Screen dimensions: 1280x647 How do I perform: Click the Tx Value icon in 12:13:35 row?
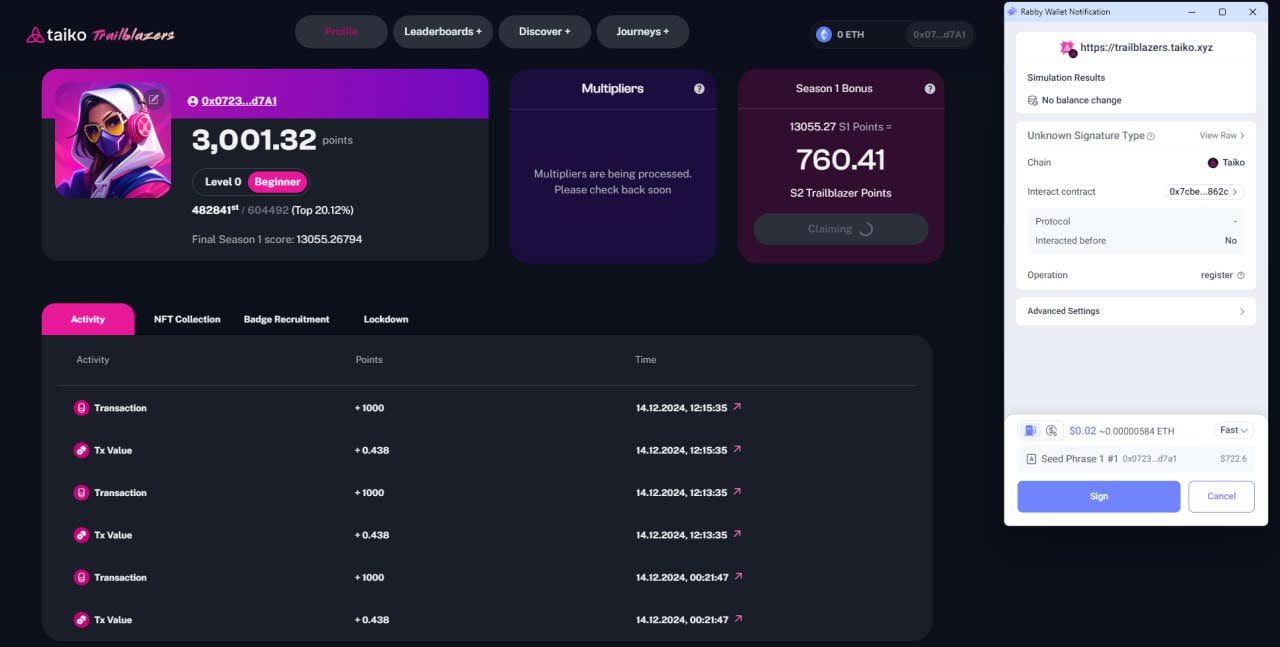point(82,535)
